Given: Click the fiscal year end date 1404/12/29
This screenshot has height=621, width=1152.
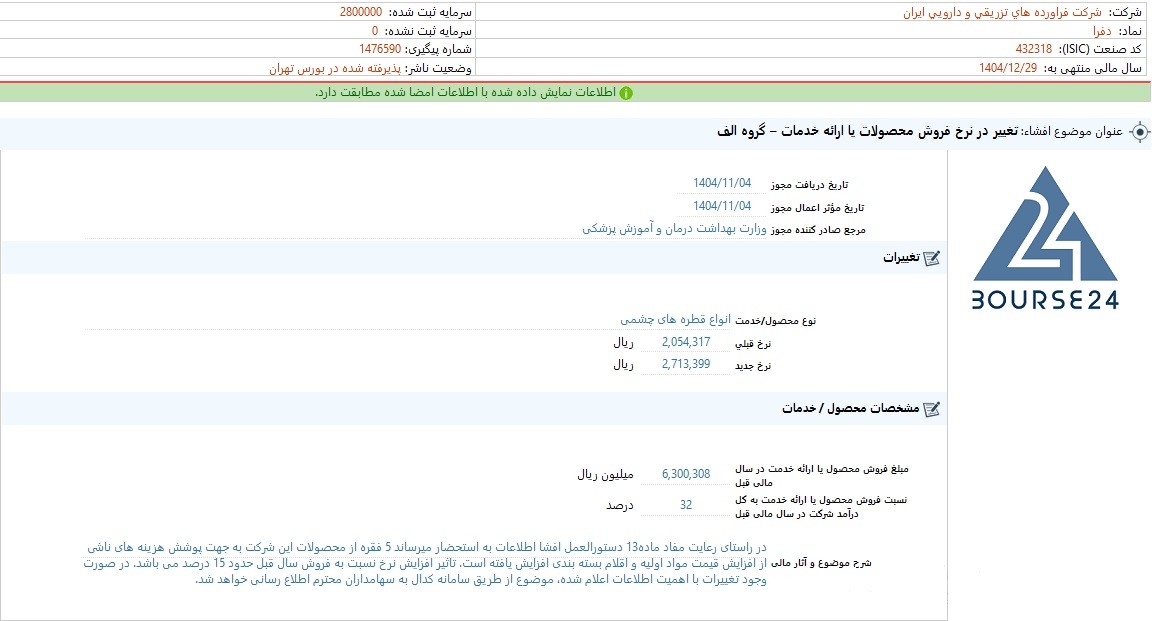Looking at the screenshot, I should coord(1008,68).
